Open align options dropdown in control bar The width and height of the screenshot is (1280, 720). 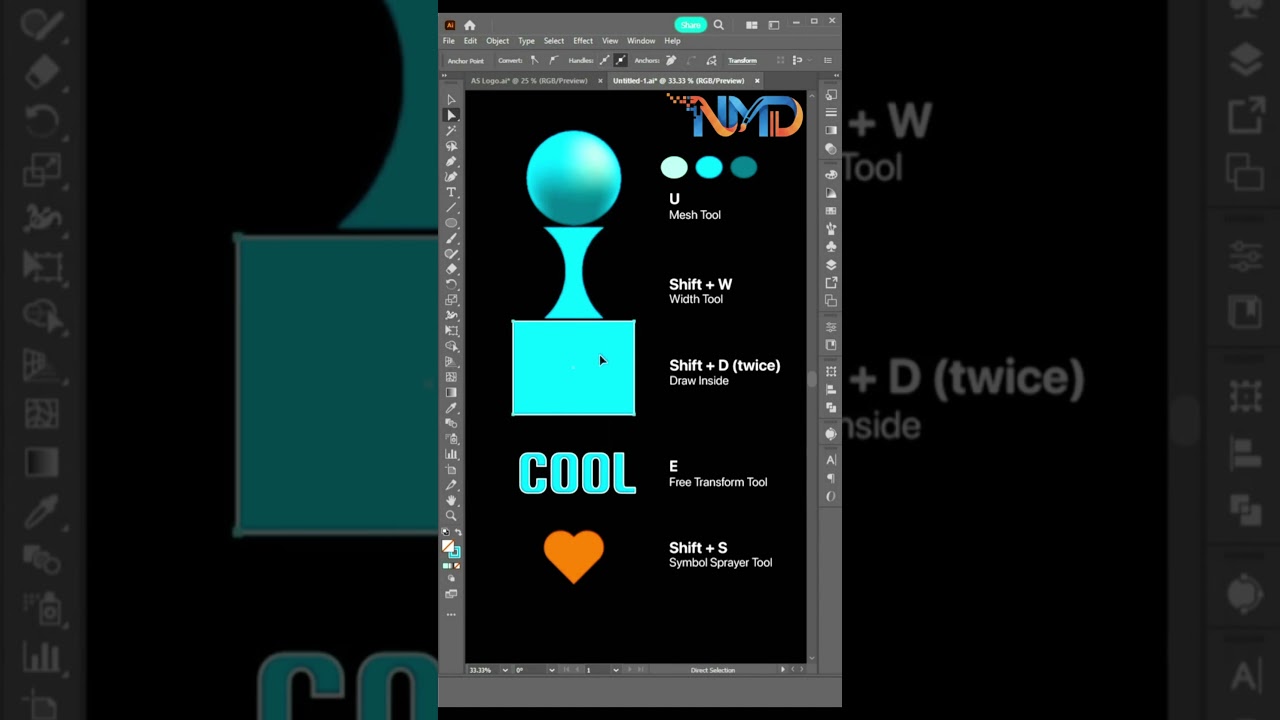(x=810, y=60)
